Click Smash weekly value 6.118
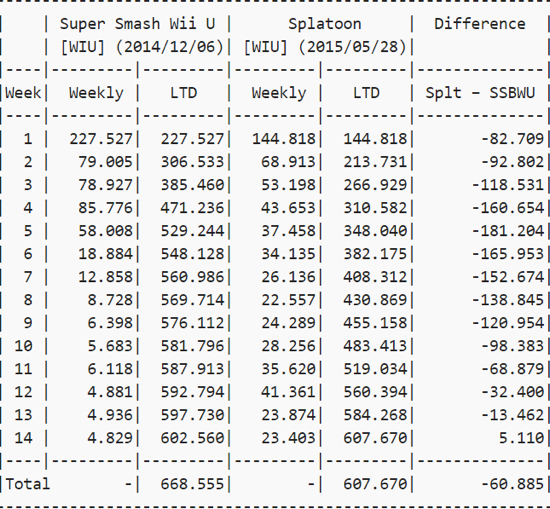 point(110,369)
